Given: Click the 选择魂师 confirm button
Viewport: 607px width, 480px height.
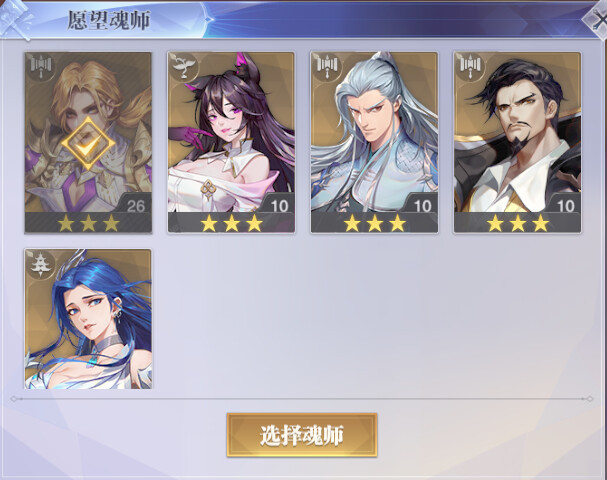Looking at the screenshot, I should tap(302, 435).
